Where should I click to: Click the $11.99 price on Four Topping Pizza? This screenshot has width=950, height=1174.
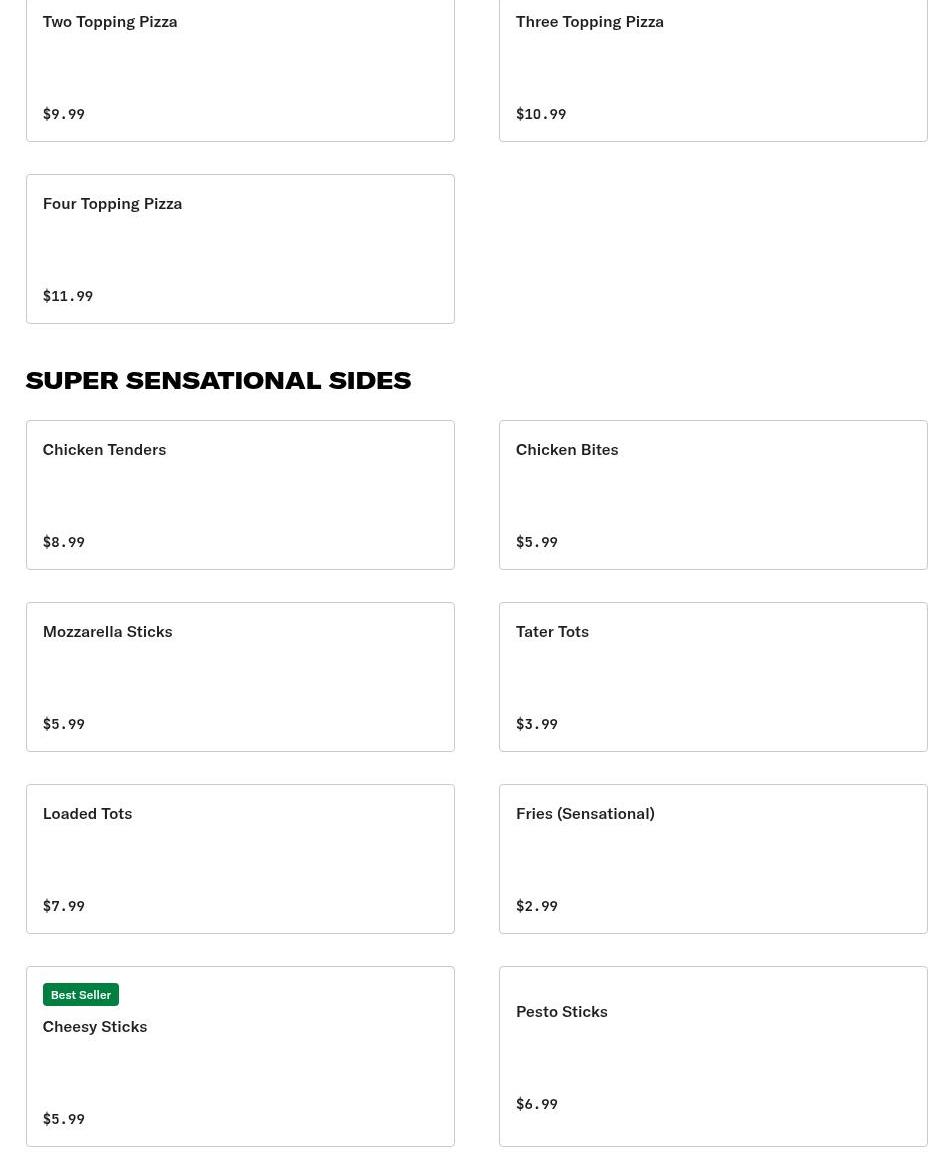point(67,295)
